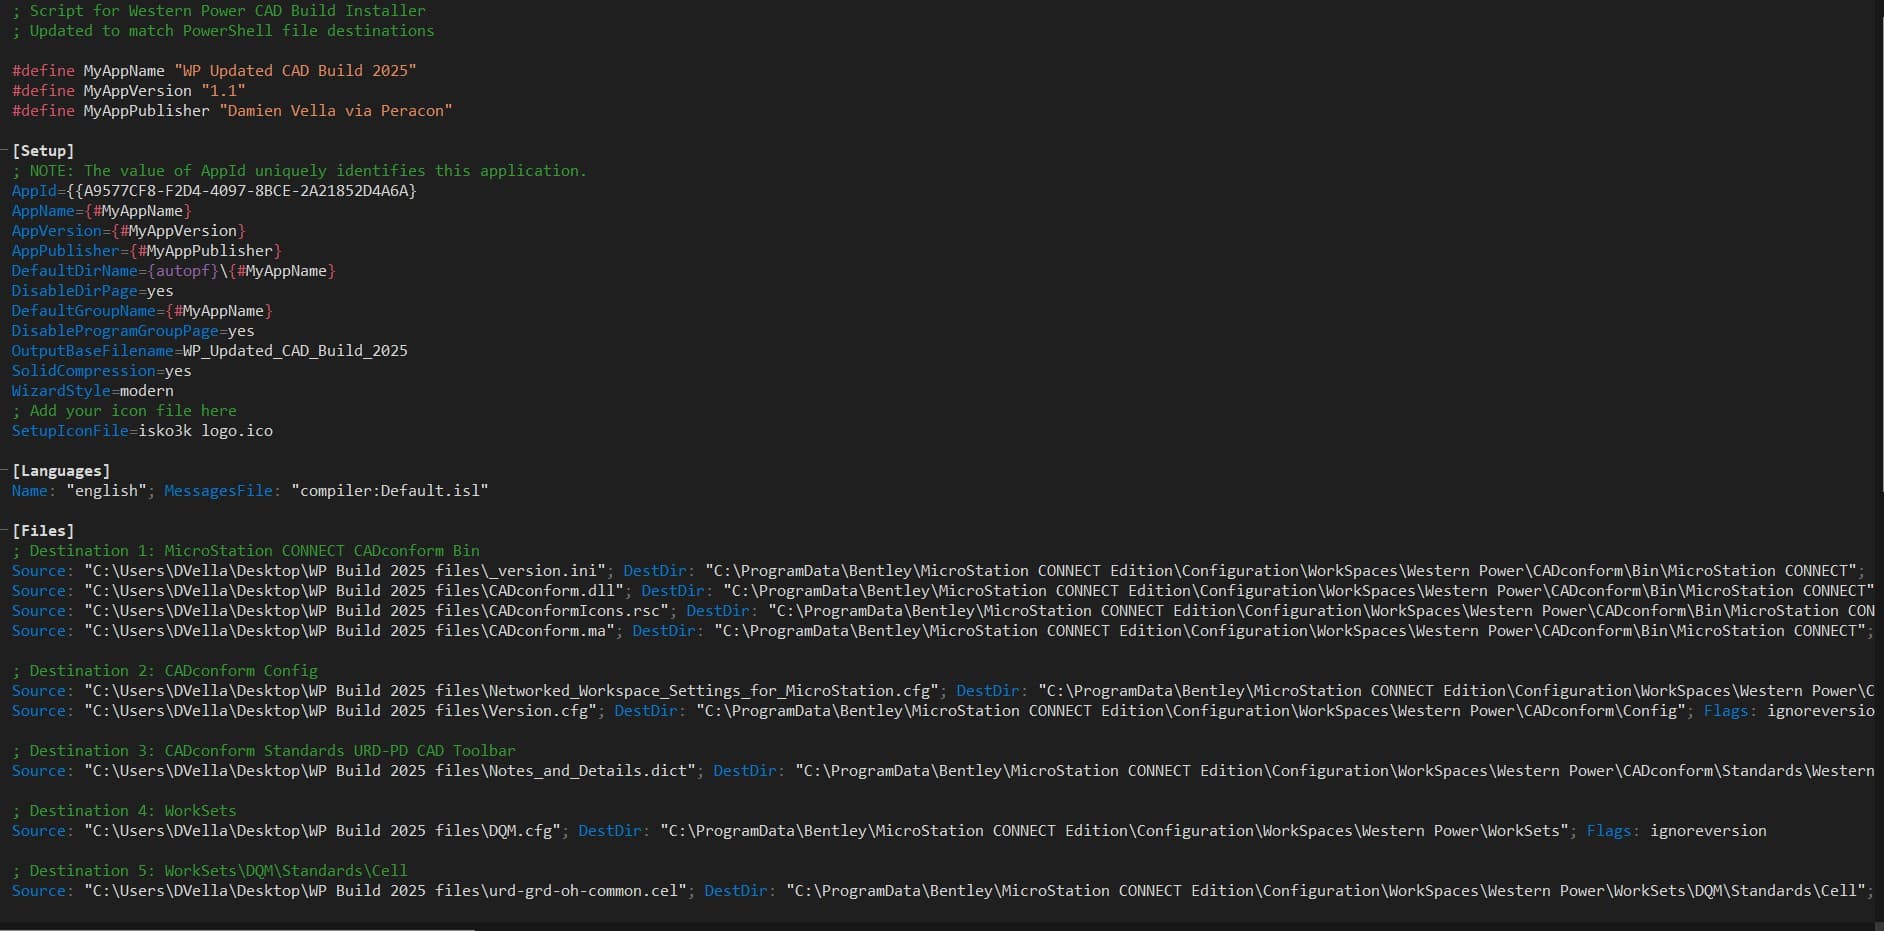Click the "english" language name string
This screenshot has width=1884, height=931.
105,491
